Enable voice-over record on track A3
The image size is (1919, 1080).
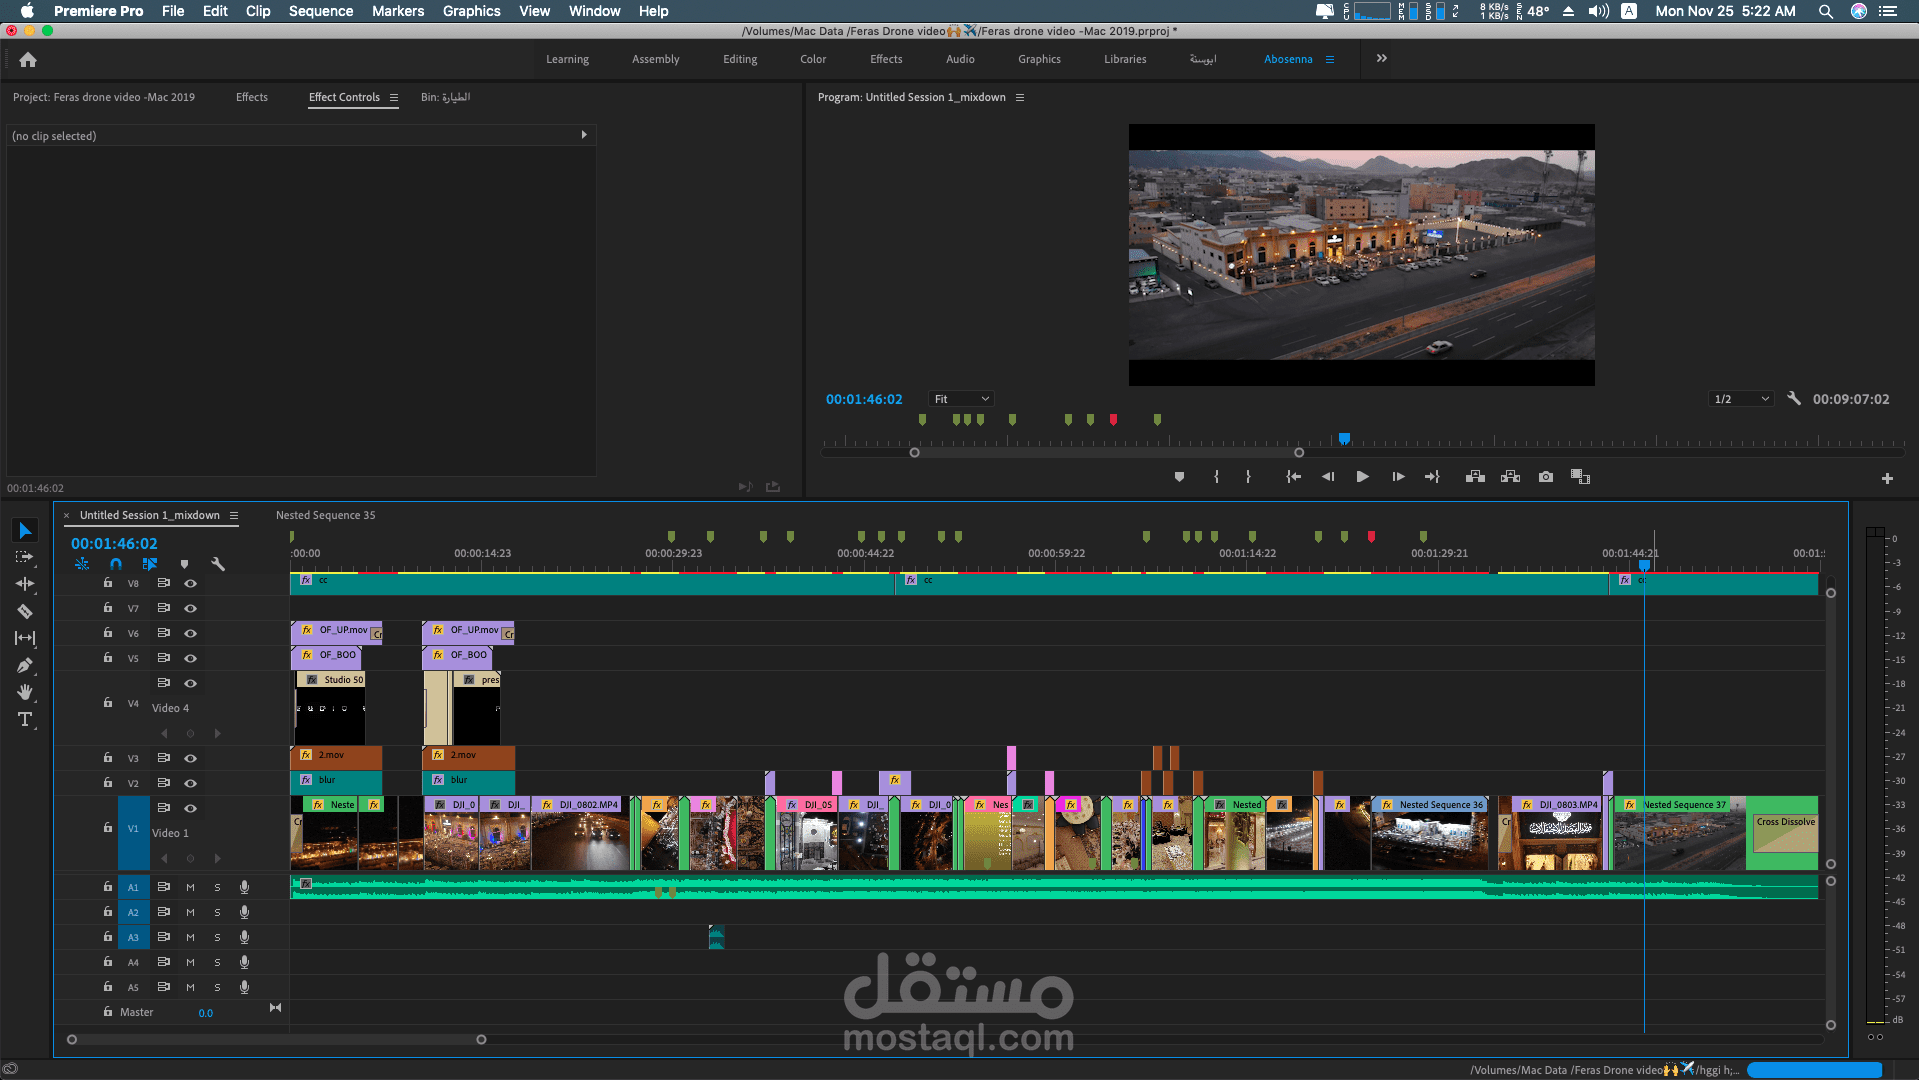244,937
